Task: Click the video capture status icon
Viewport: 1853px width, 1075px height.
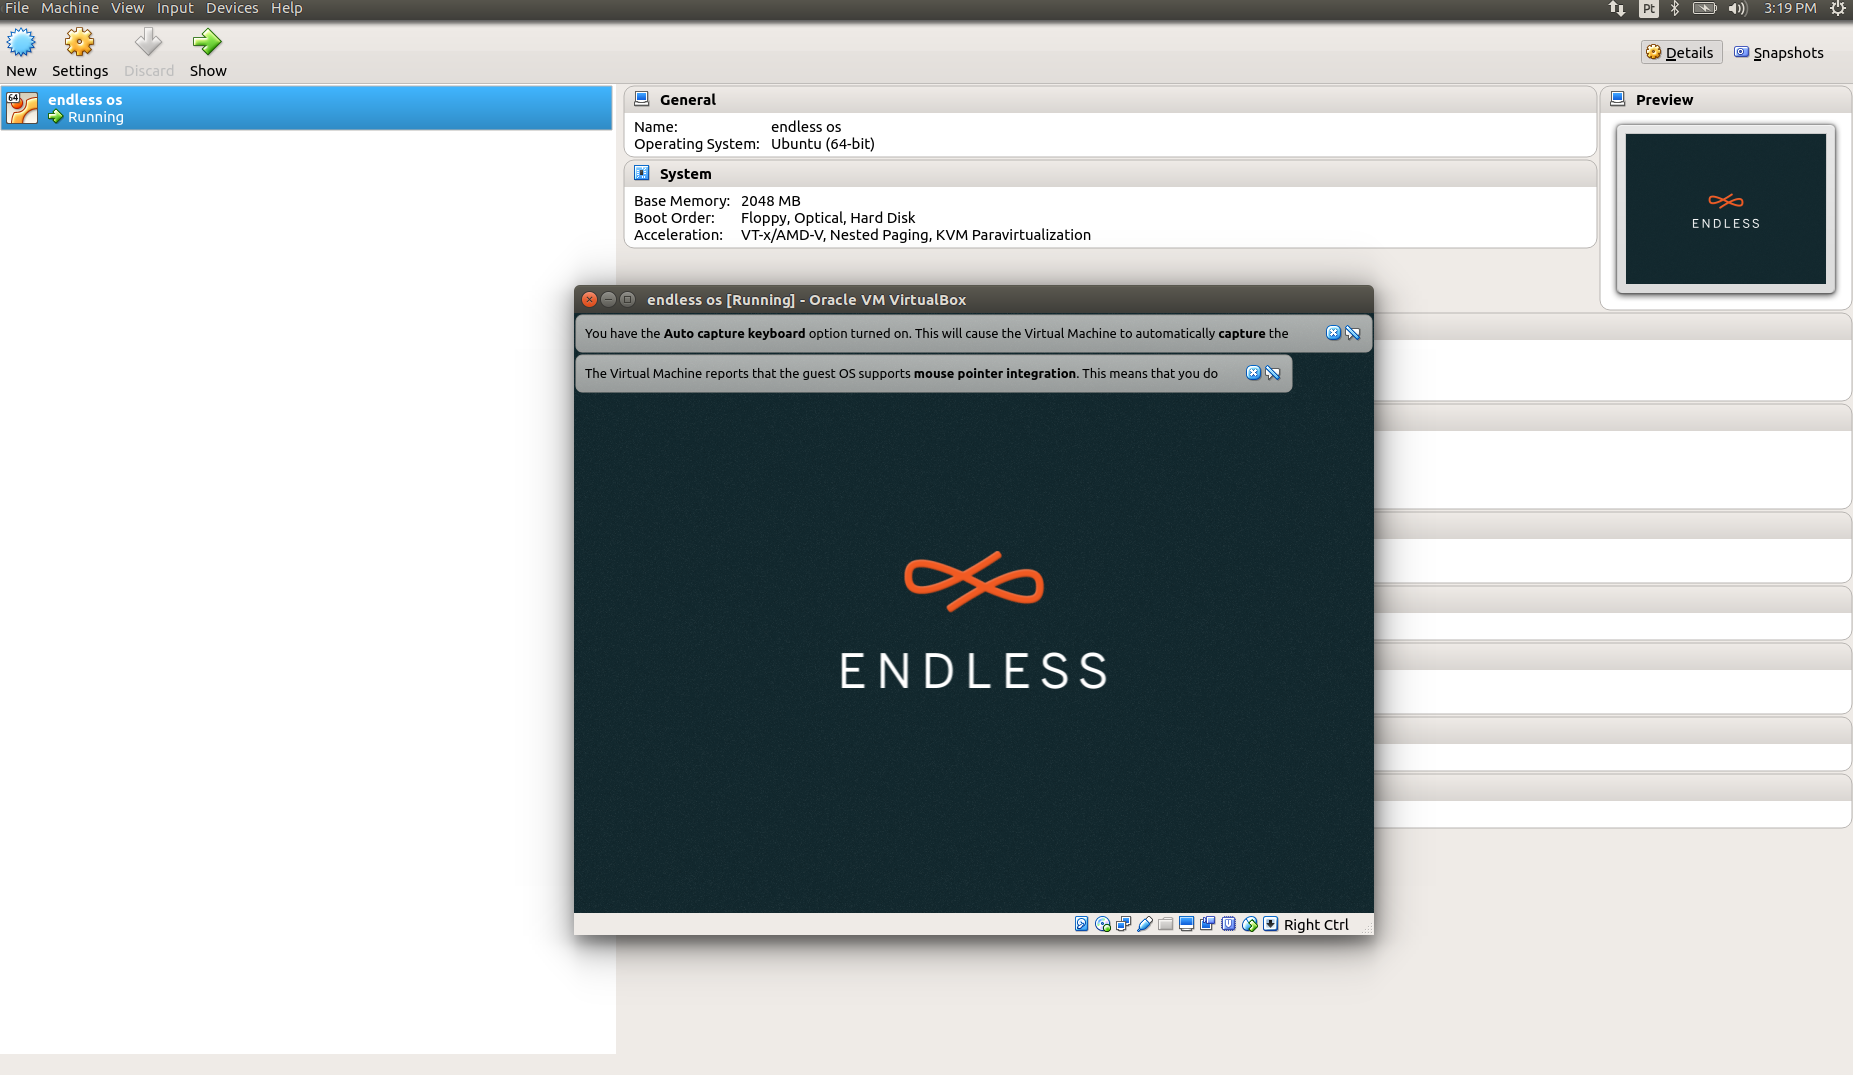Action: pos(1207,924)
